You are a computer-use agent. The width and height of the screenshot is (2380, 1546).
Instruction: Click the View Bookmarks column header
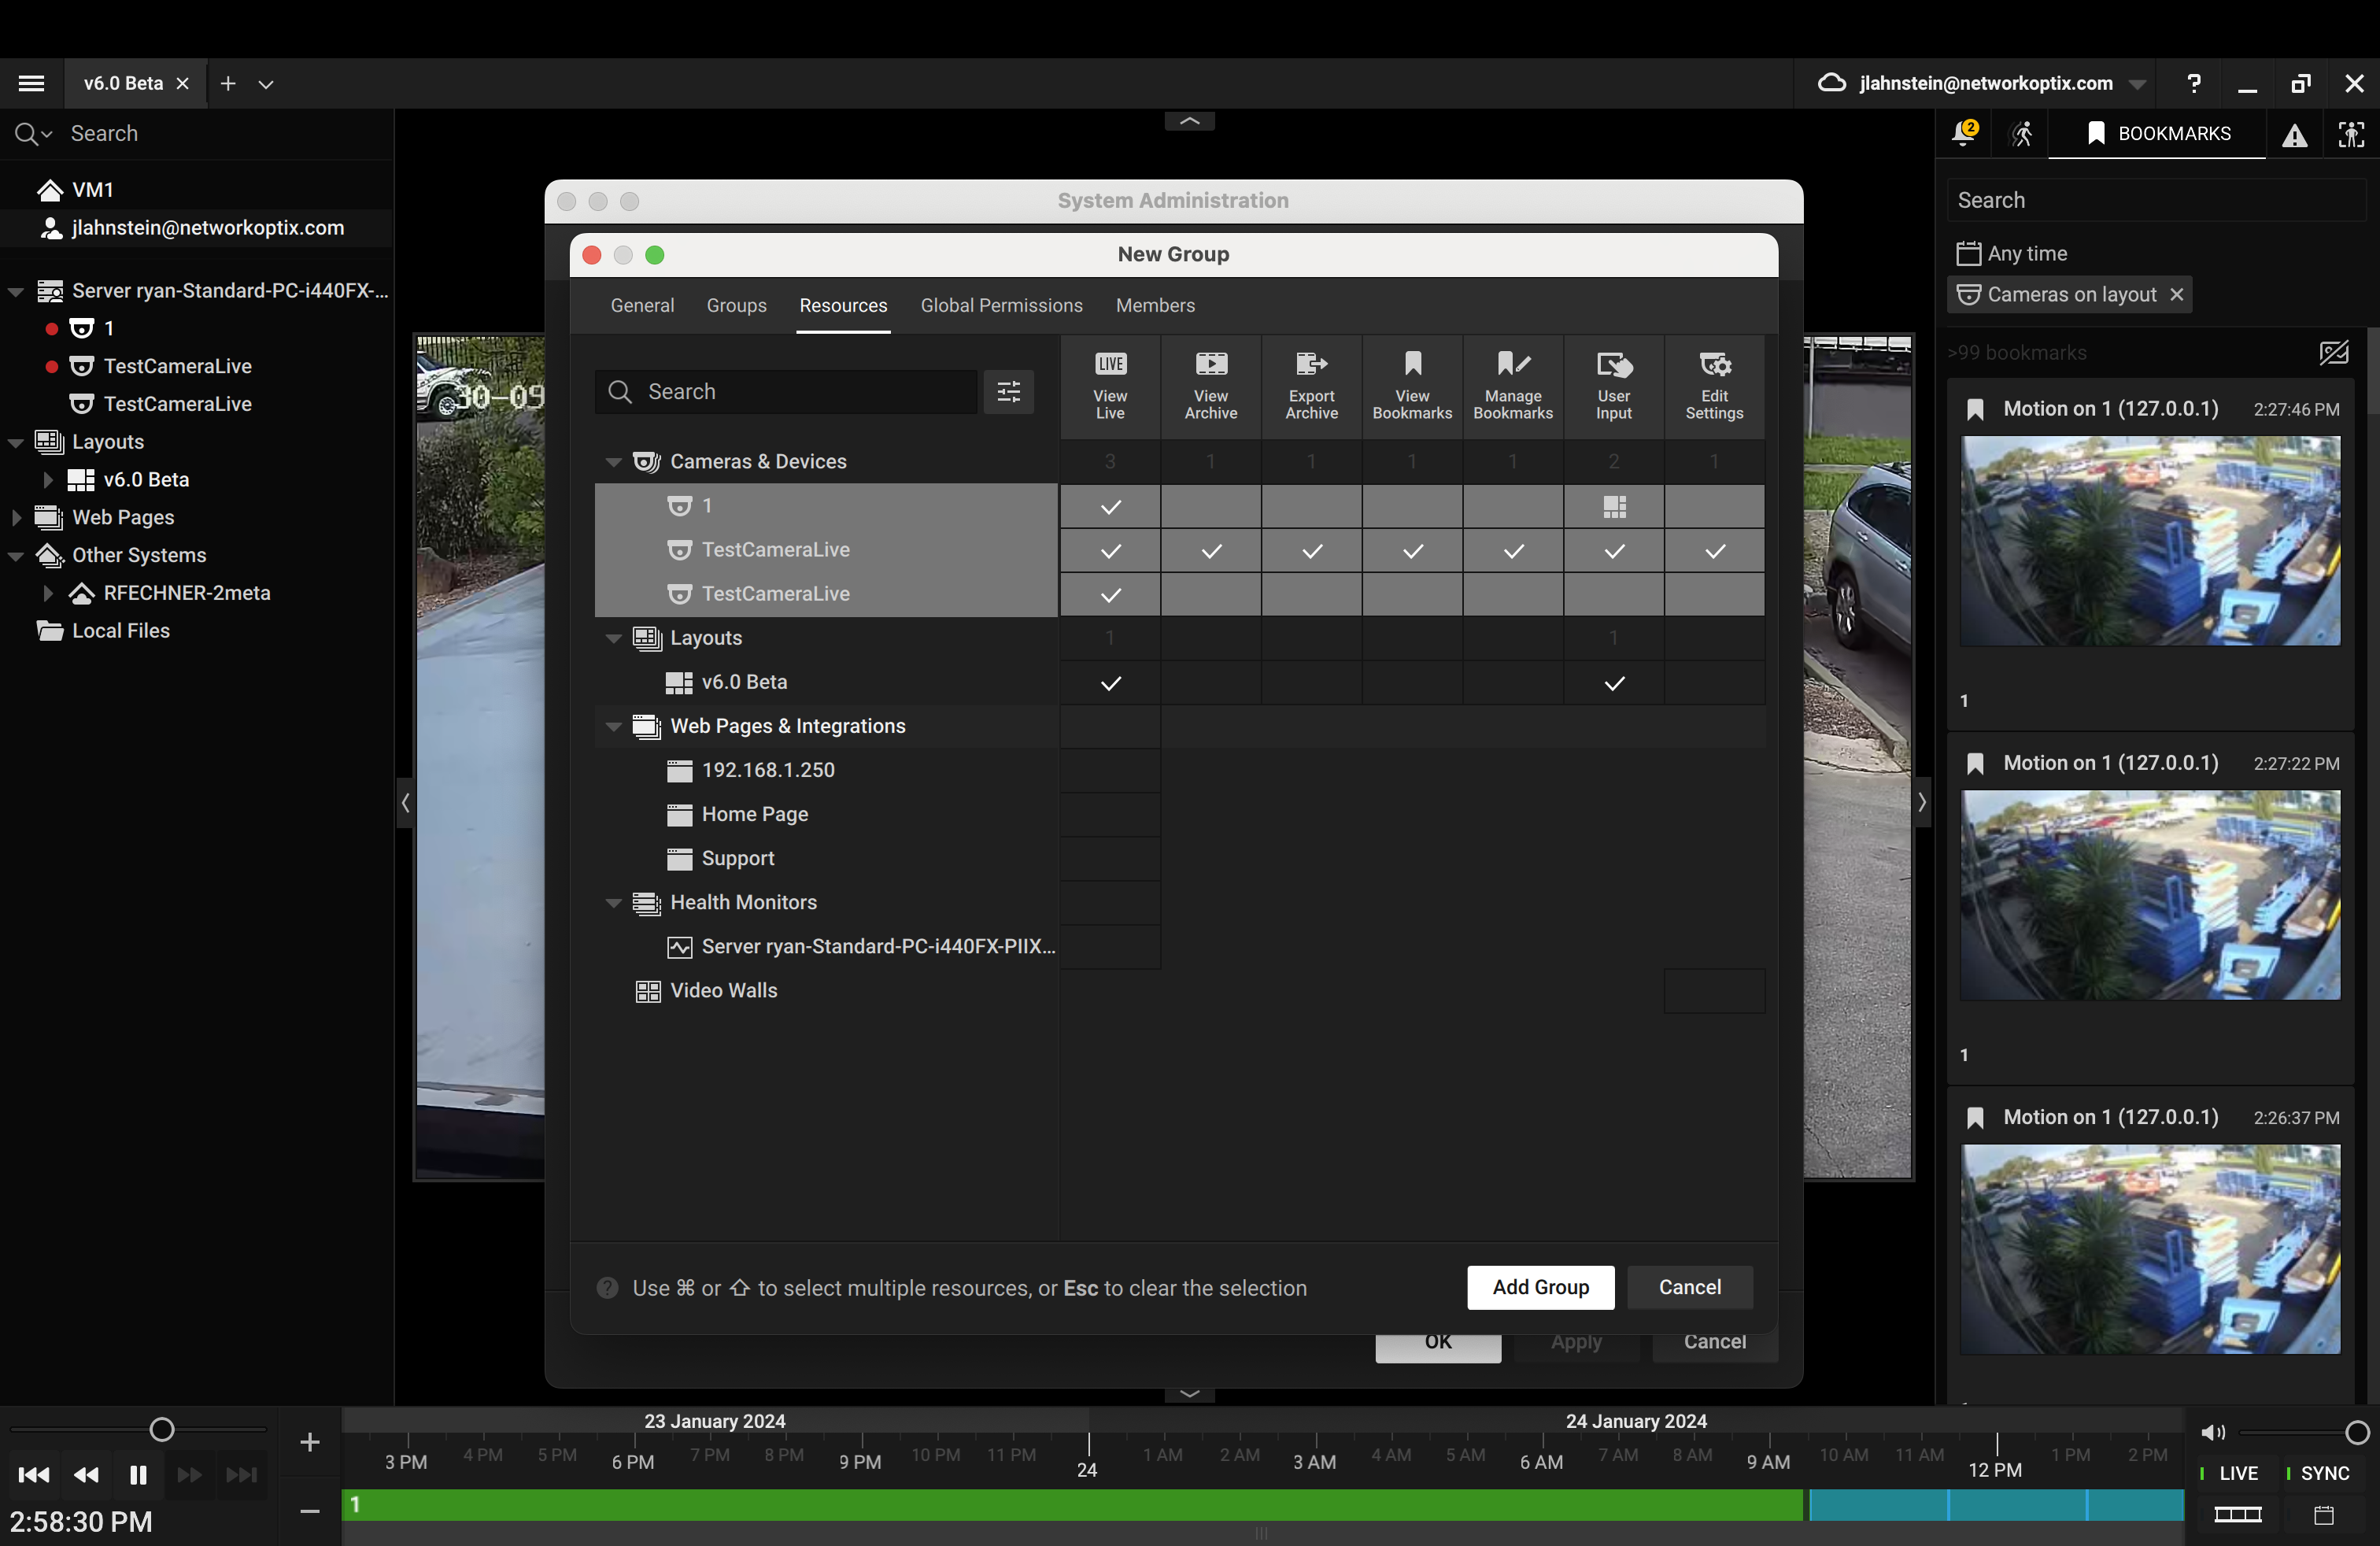[1413, 386]
